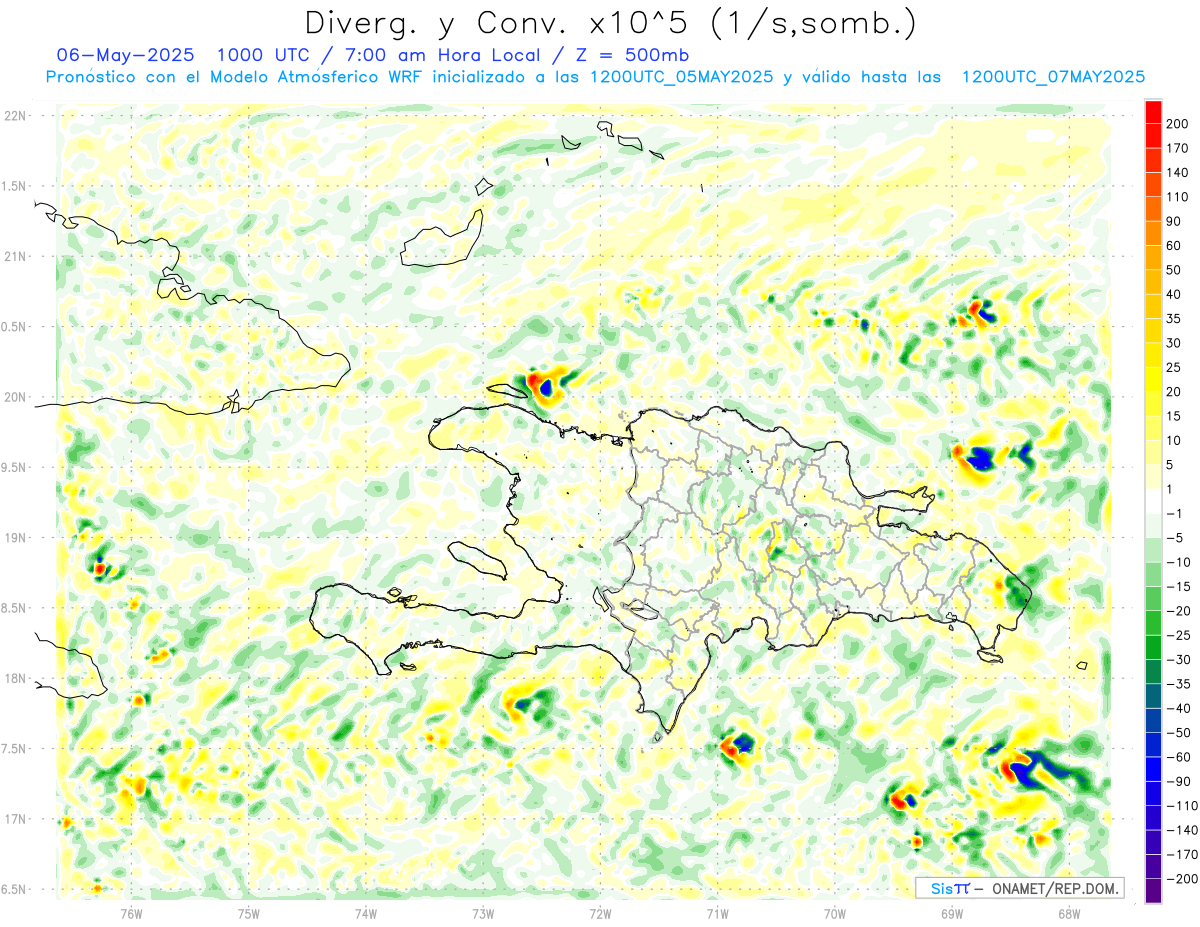Click the color bar label '35'
1200x927 pixels.
tap(1175, 319)
